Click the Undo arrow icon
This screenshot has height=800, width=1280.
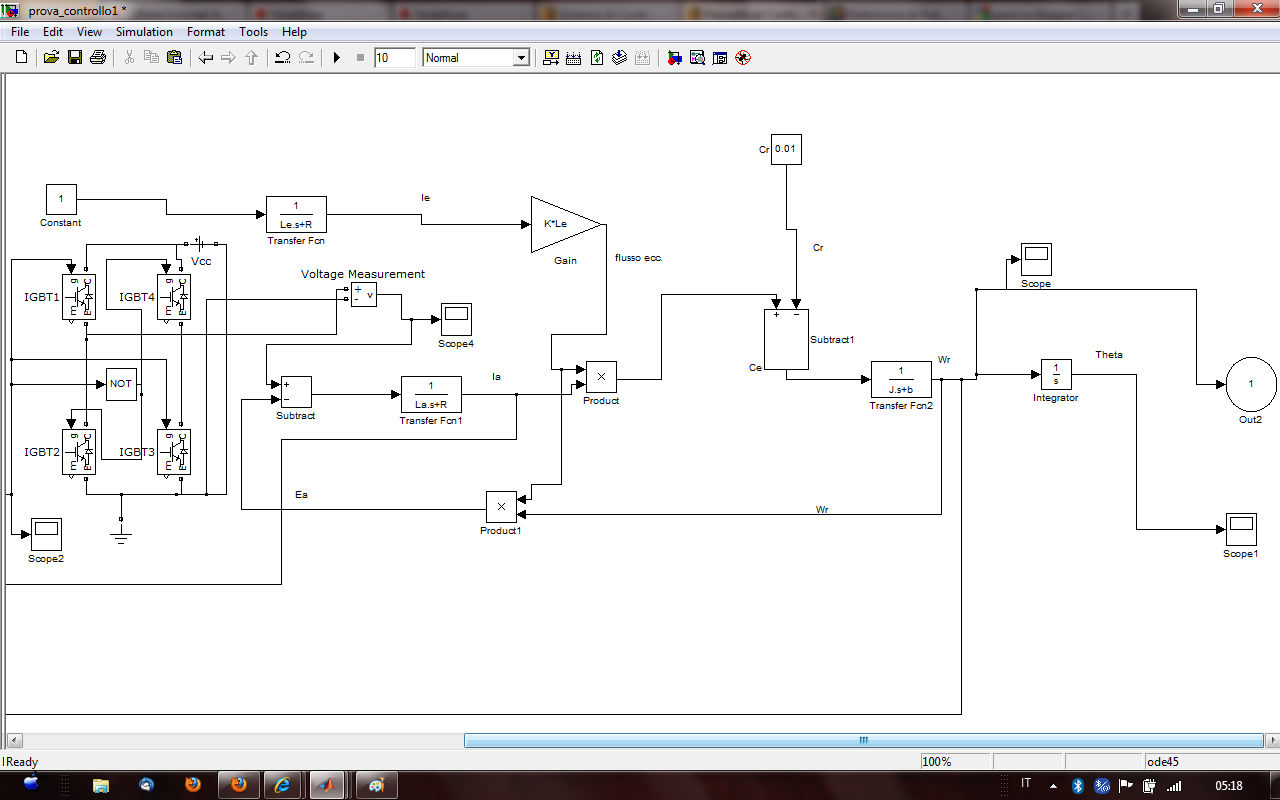point(283,58)
